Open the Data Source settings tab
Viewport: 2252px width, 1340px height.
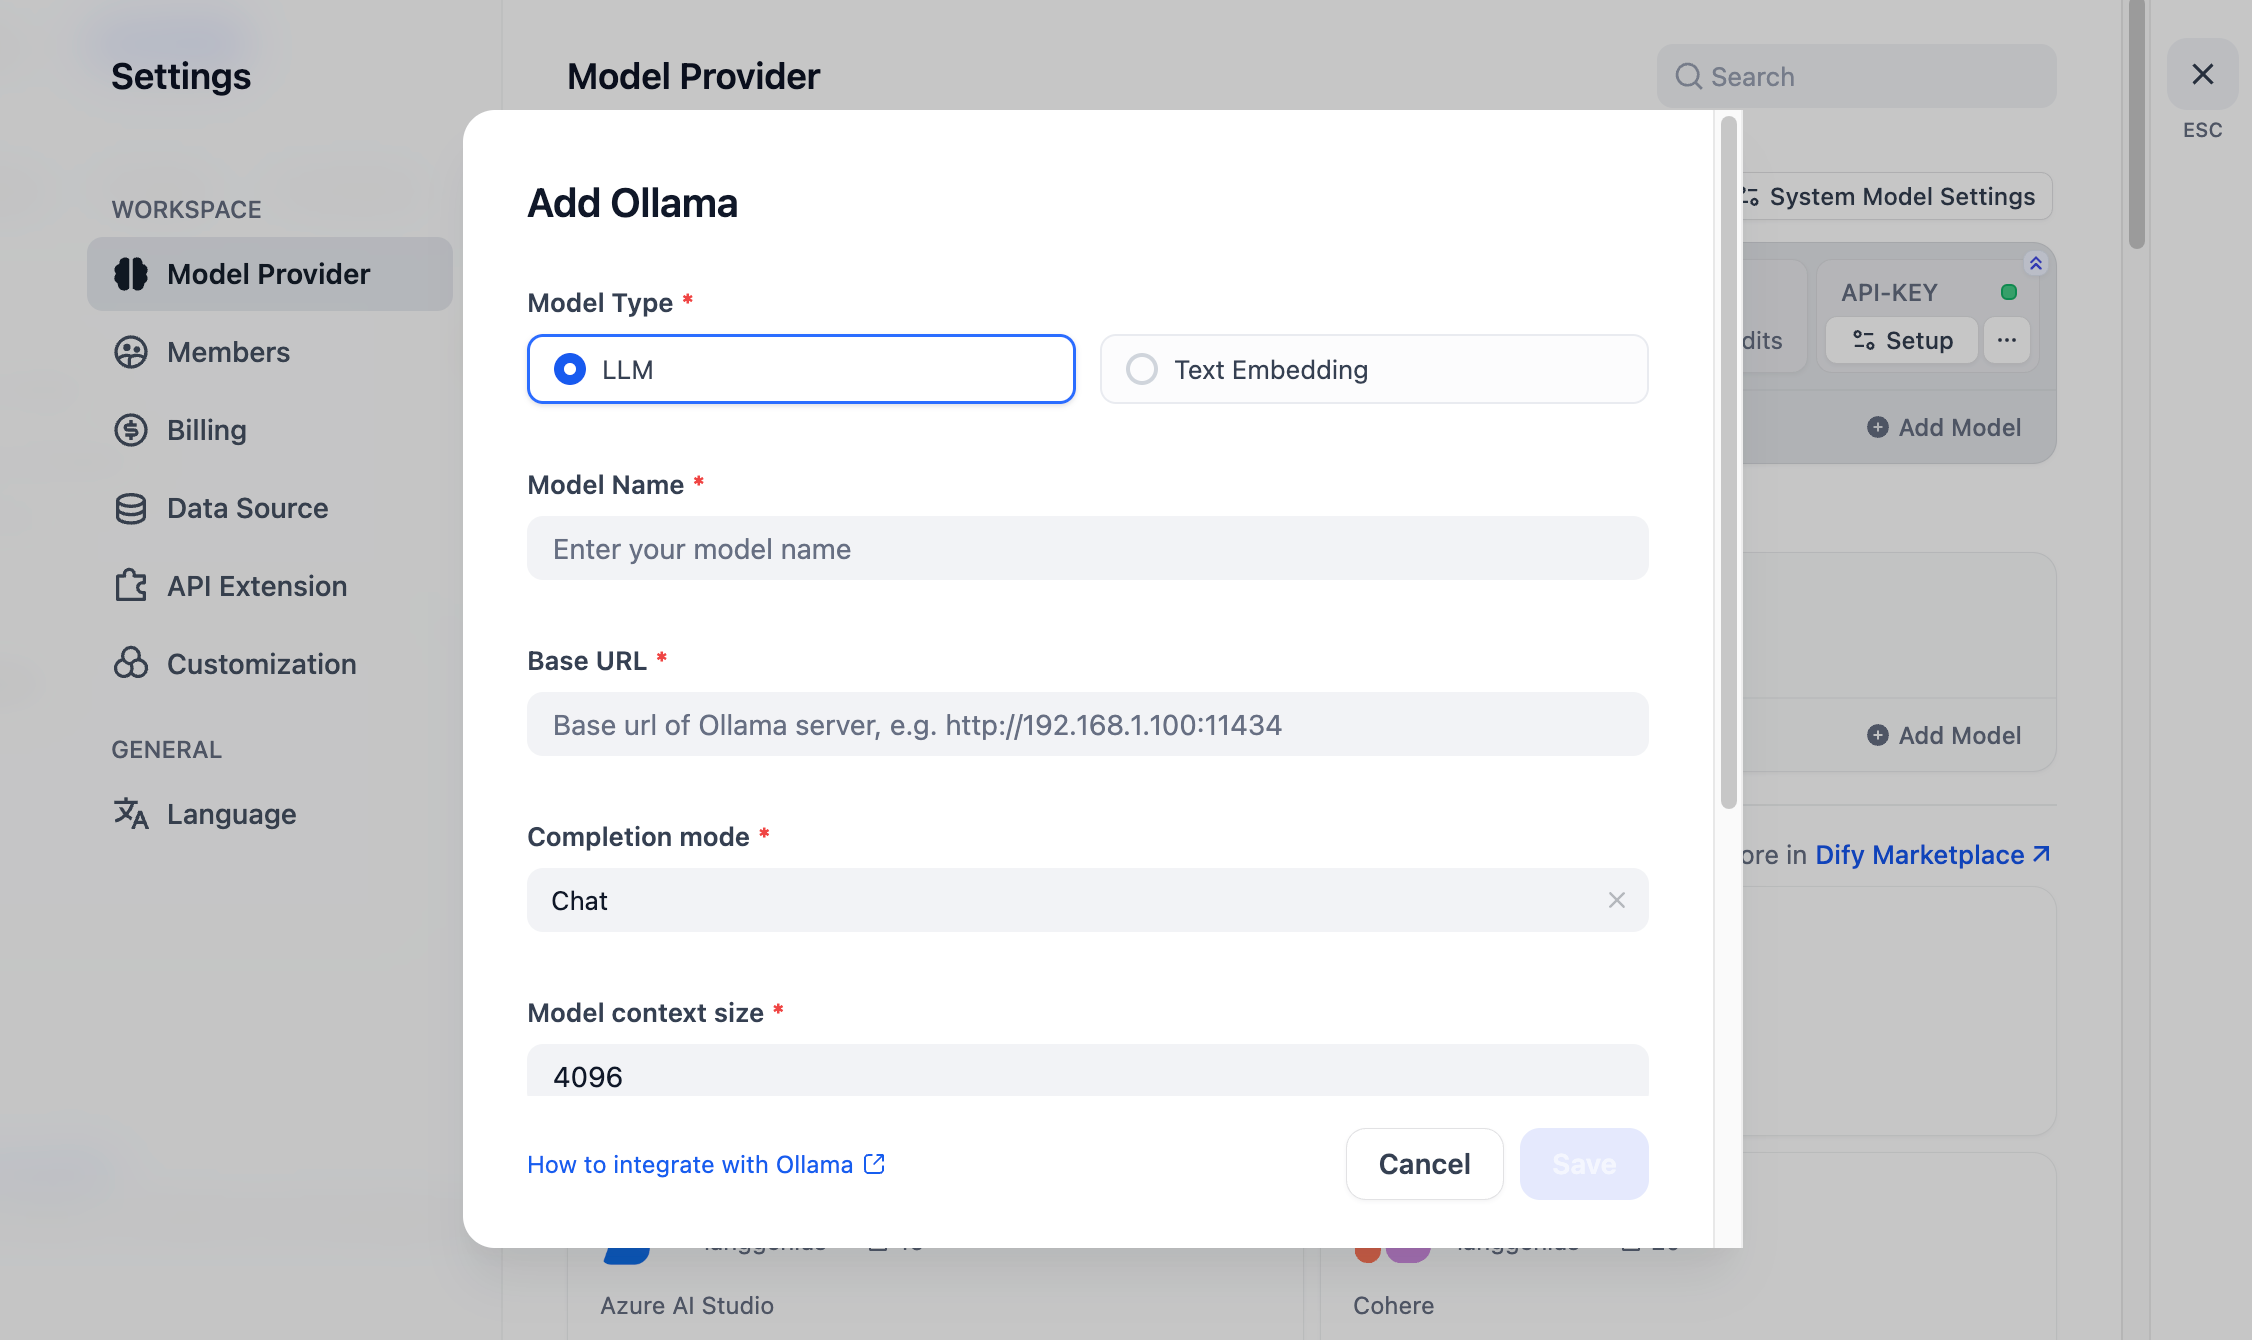[247, 508]
